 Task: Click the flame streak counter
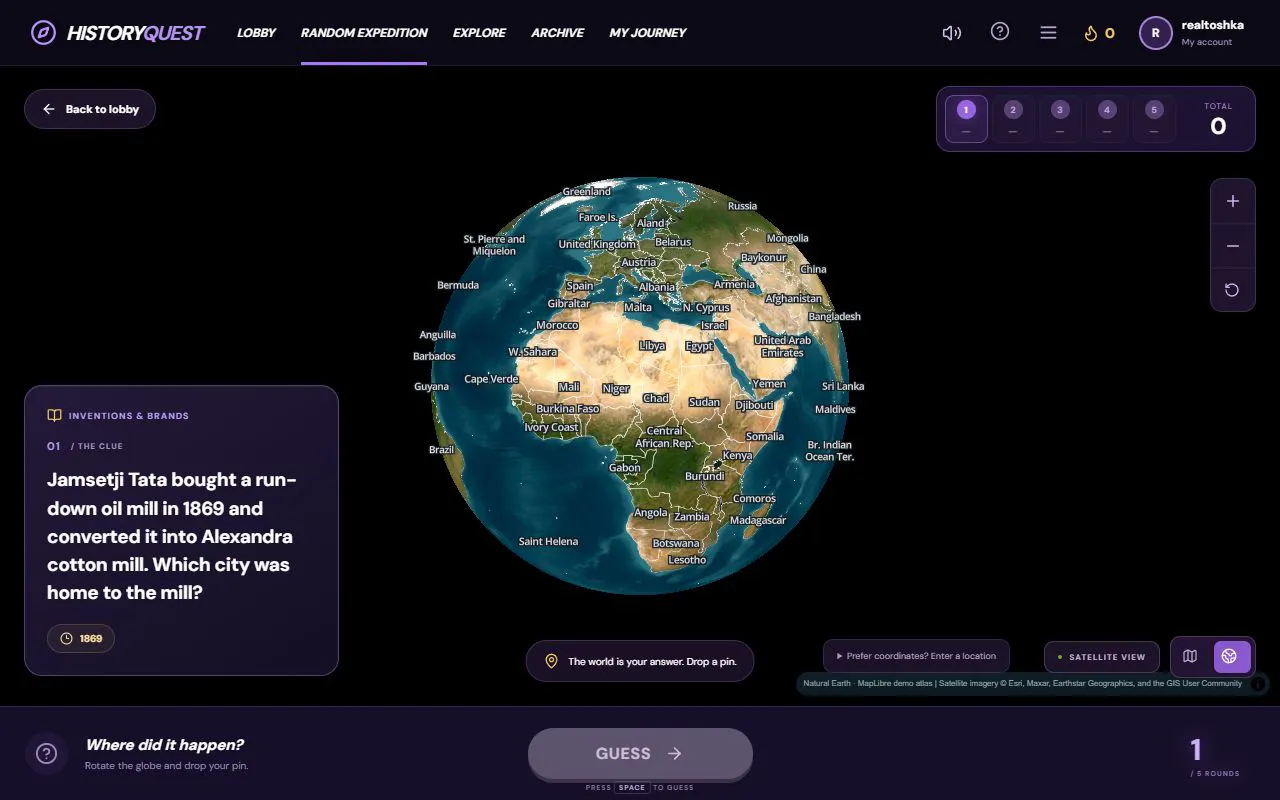[x=1099, y=33]
